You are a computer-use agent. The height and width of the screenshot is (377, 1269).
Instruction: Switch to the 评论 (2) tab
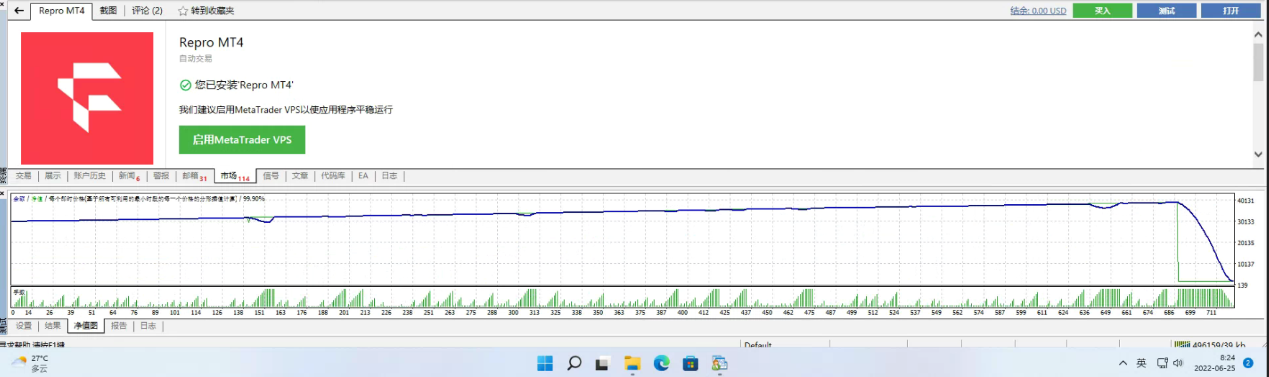[147, 11]
